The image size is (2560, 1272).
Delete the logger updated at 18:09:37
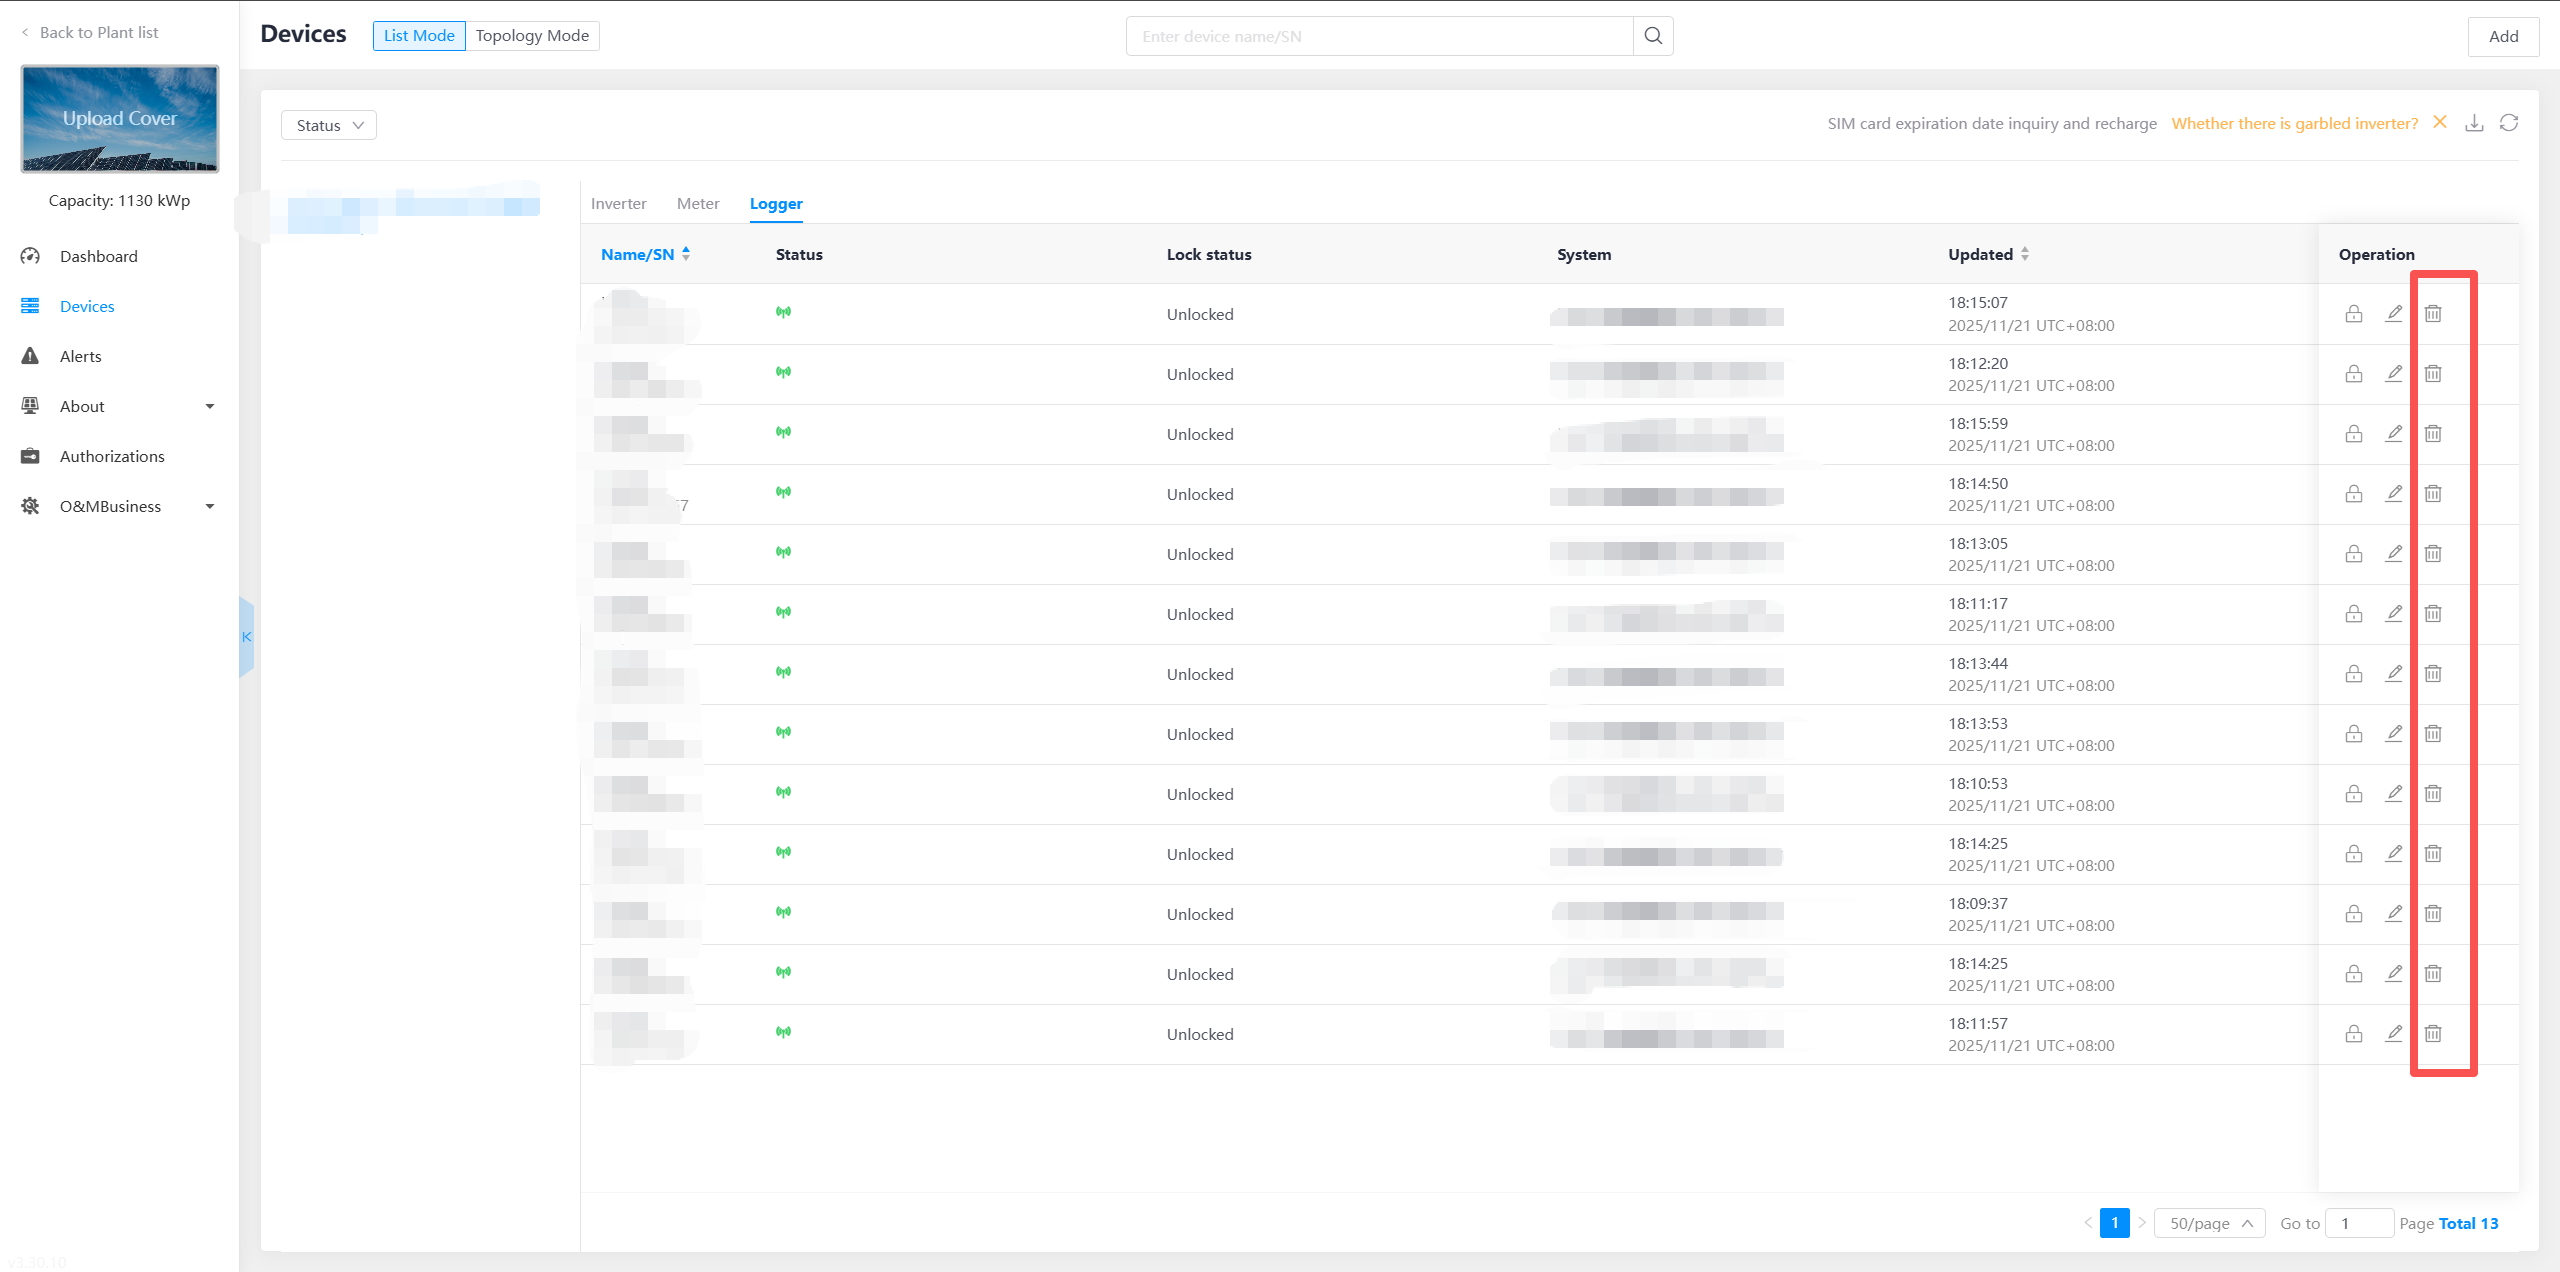point(2433,914)
